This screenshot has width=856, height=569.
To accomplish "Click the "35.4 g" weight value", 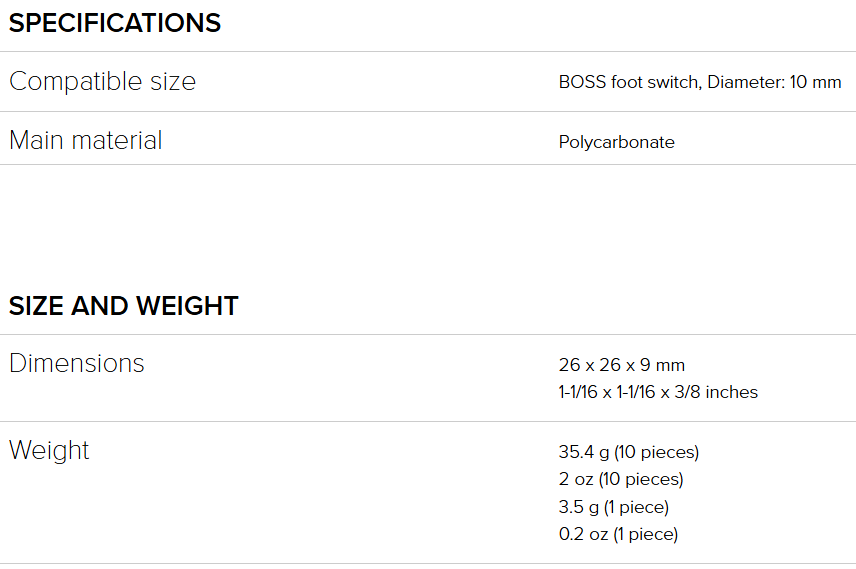I will [x=584, y=452].
